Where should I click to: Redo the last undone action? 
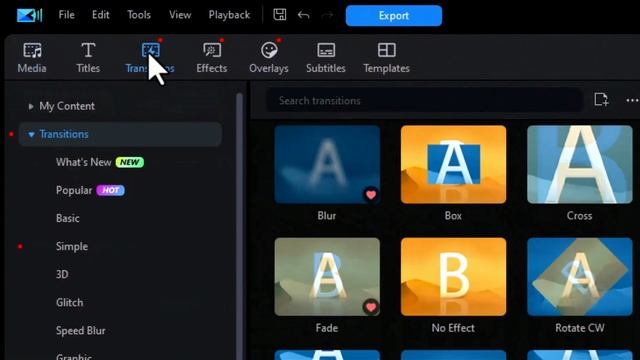327,16
